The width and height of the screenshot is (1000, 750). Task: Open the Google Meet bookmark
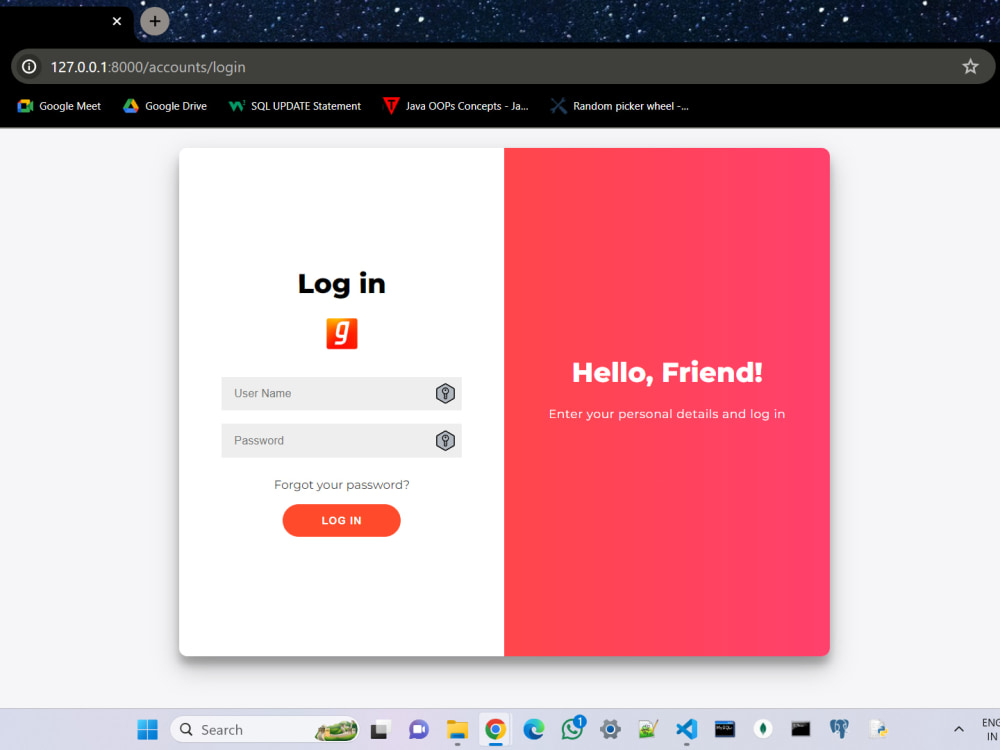(59, 106)
